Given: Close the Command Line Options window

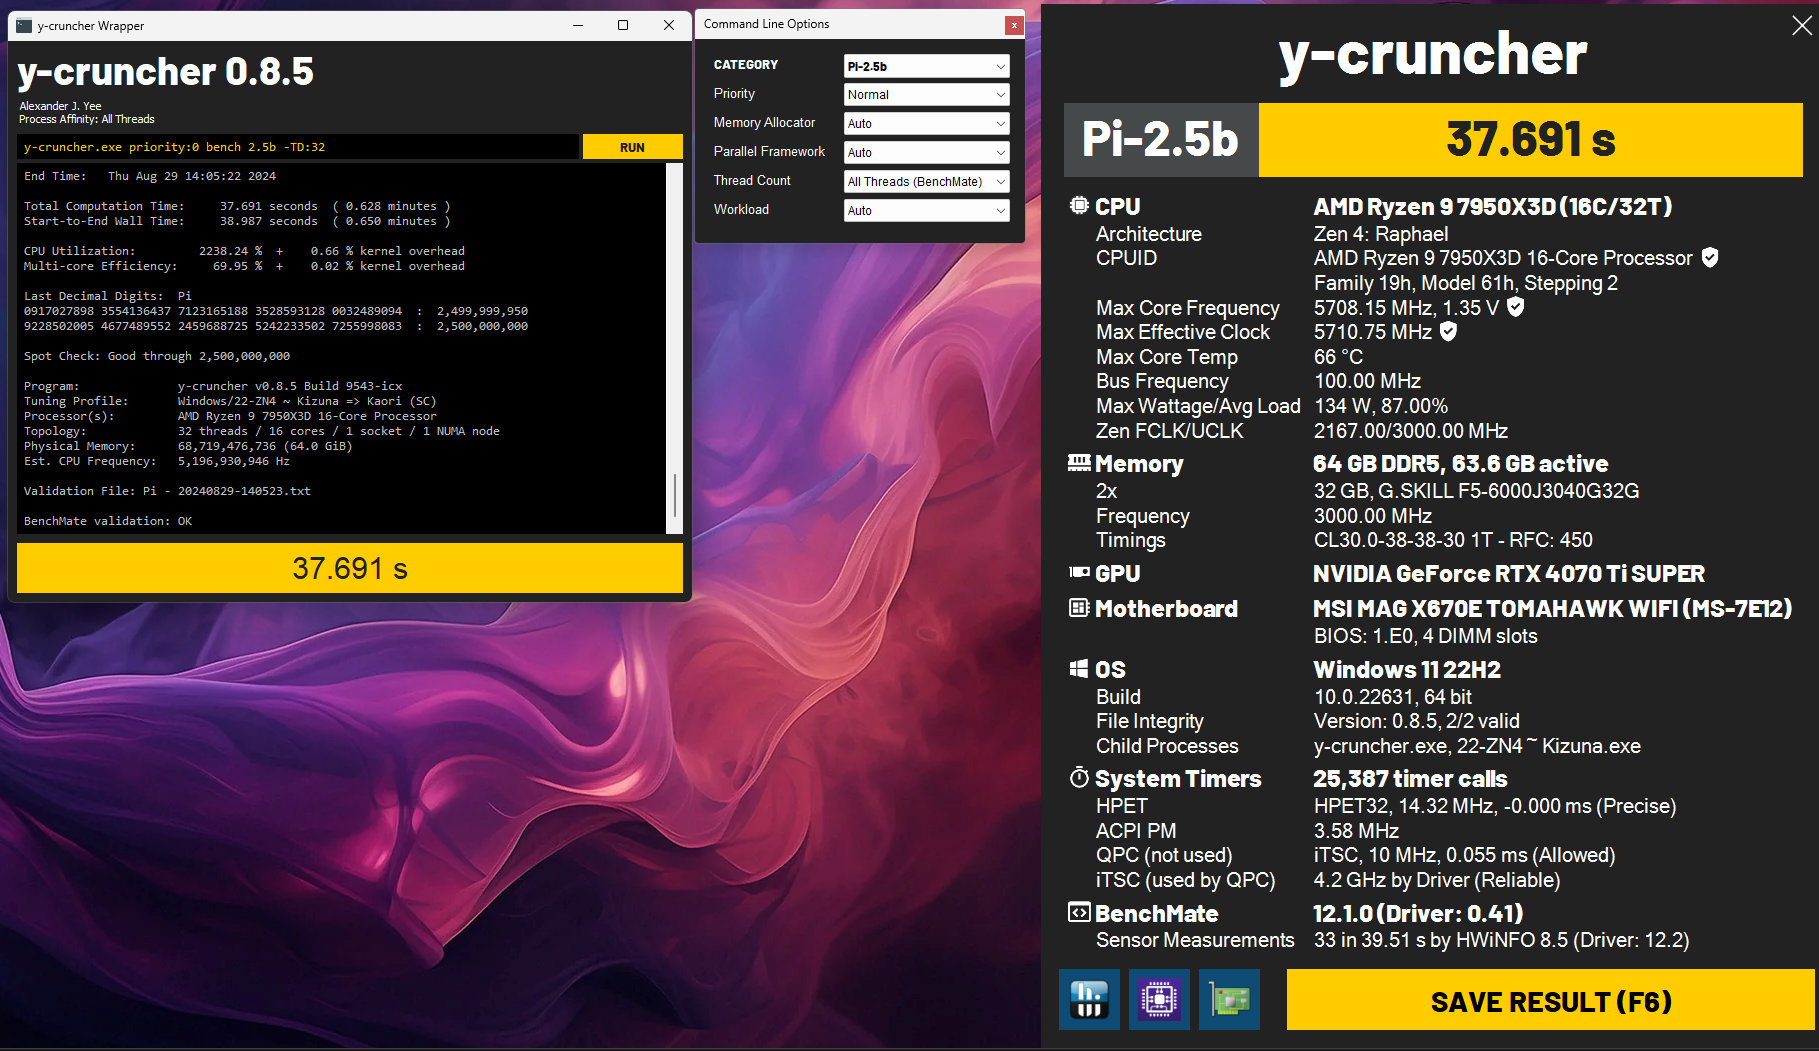Looking at the screenshot, I should (x=1014, y=25).
